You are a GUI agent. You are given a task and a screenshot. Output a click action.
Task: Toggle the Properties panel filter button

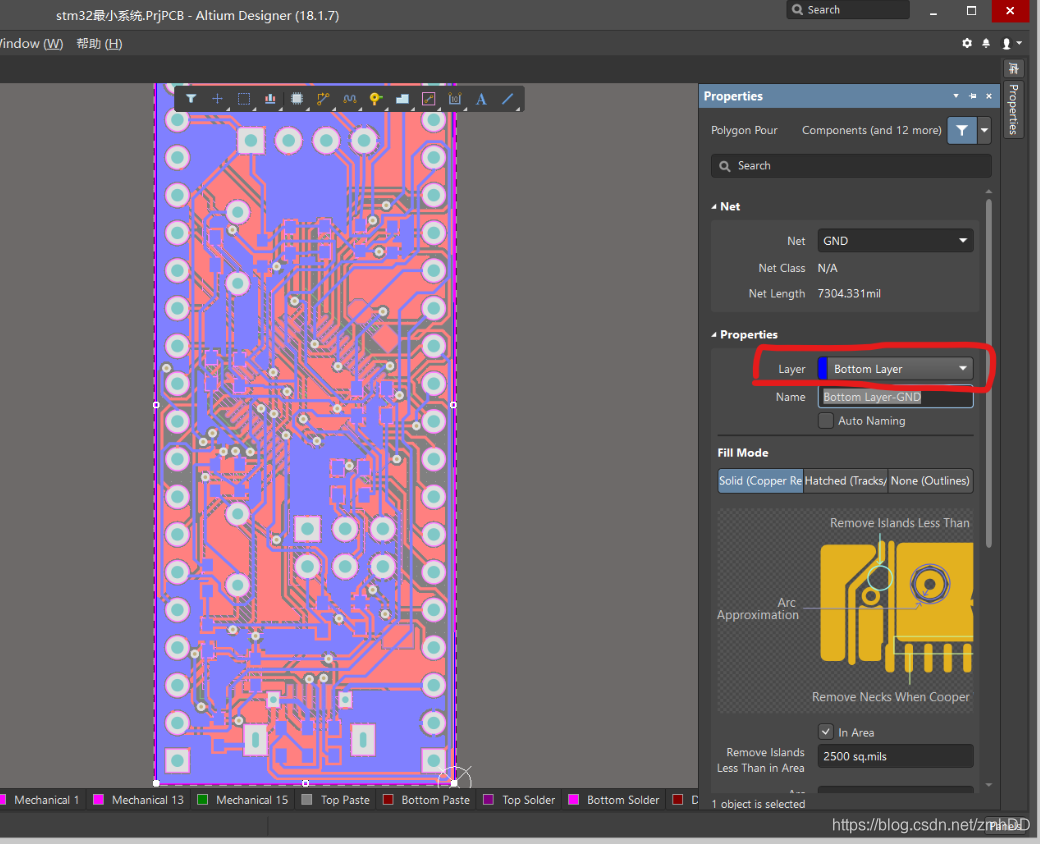tap(961, 130)
